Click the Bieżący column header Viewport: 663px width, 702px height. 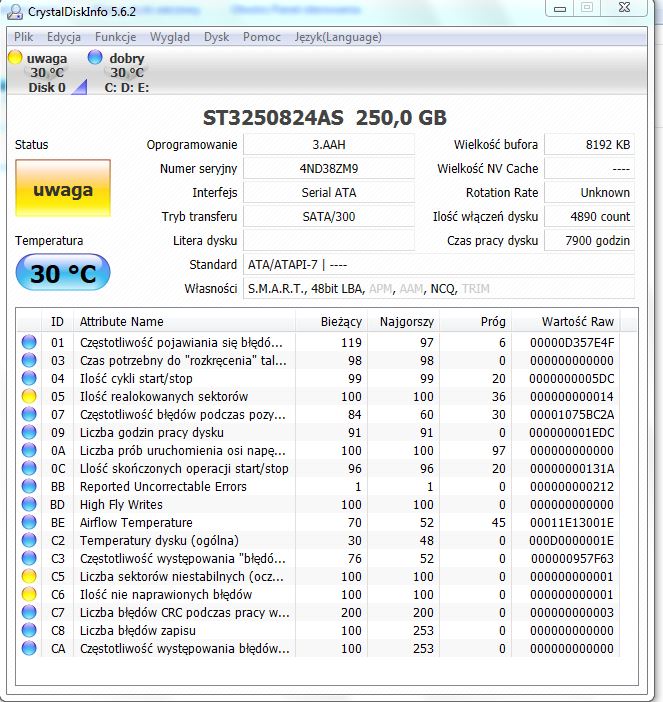331,321
